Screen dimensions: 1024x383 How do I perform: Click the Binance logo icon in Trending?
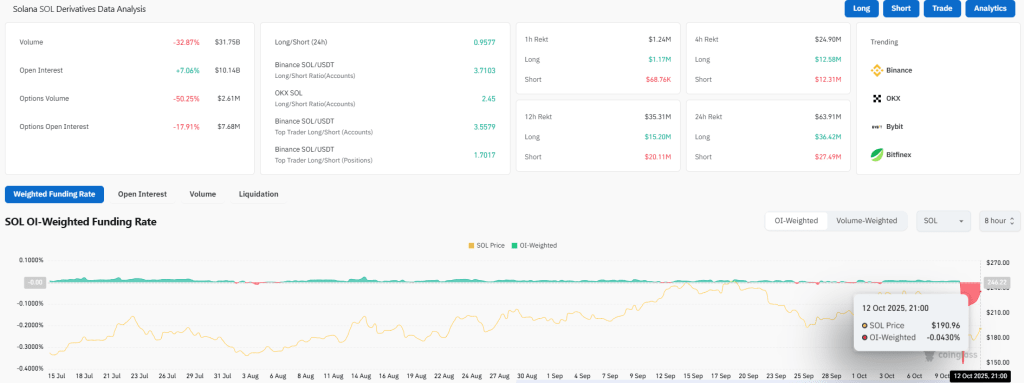tap(877, 70)
